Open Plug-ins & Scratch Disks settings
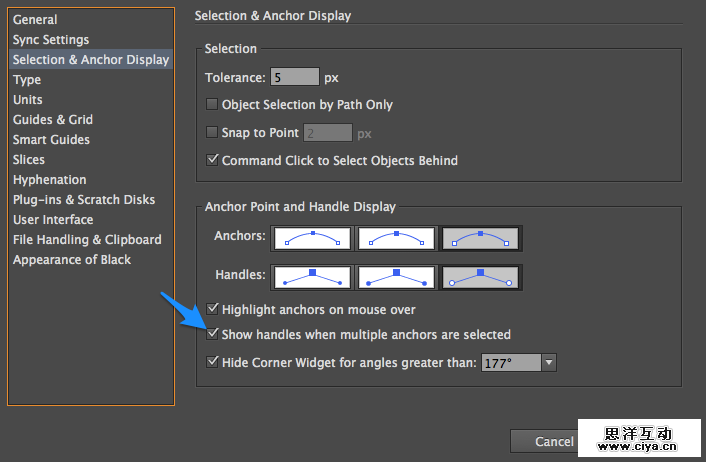The width and height of the screenshot is (706, 462). tap(84, 200)
